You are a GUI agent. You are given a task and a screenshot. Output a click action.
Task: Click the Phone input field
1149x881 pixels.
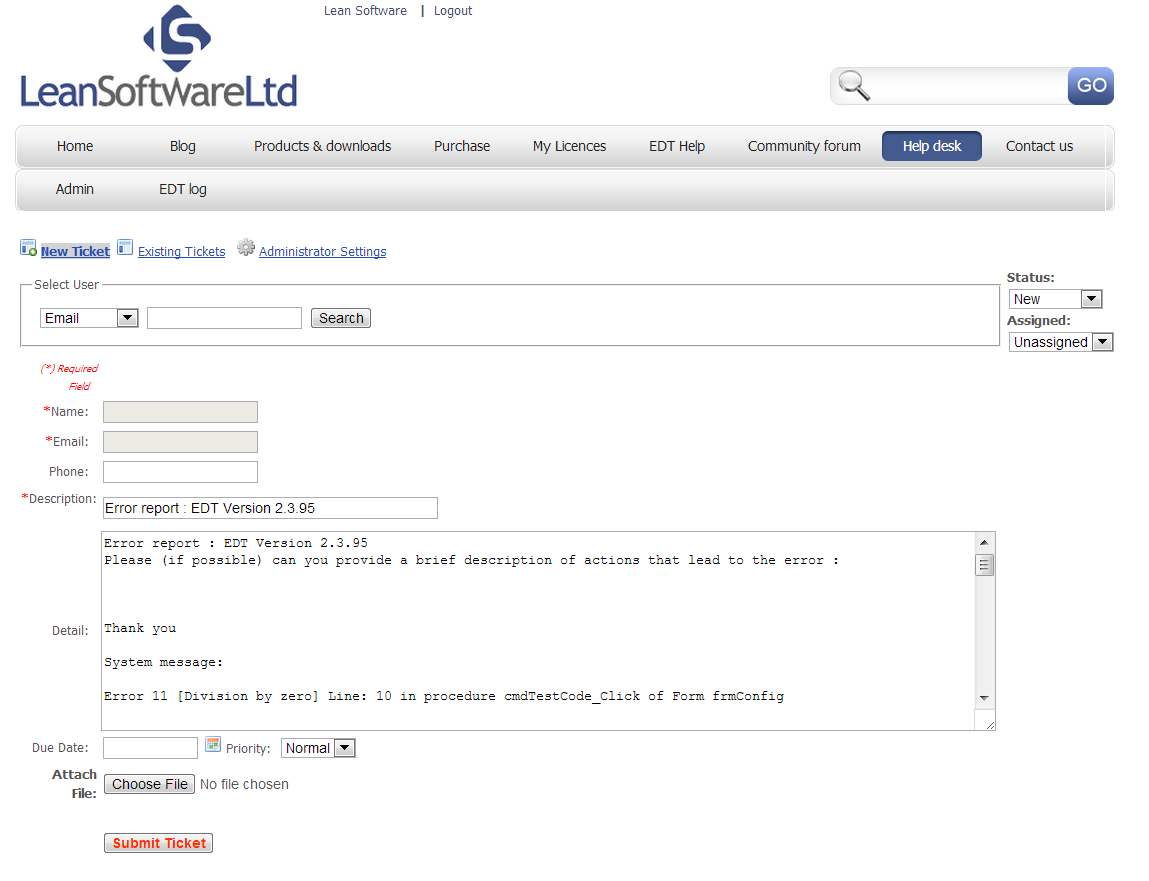pos(180,472)
